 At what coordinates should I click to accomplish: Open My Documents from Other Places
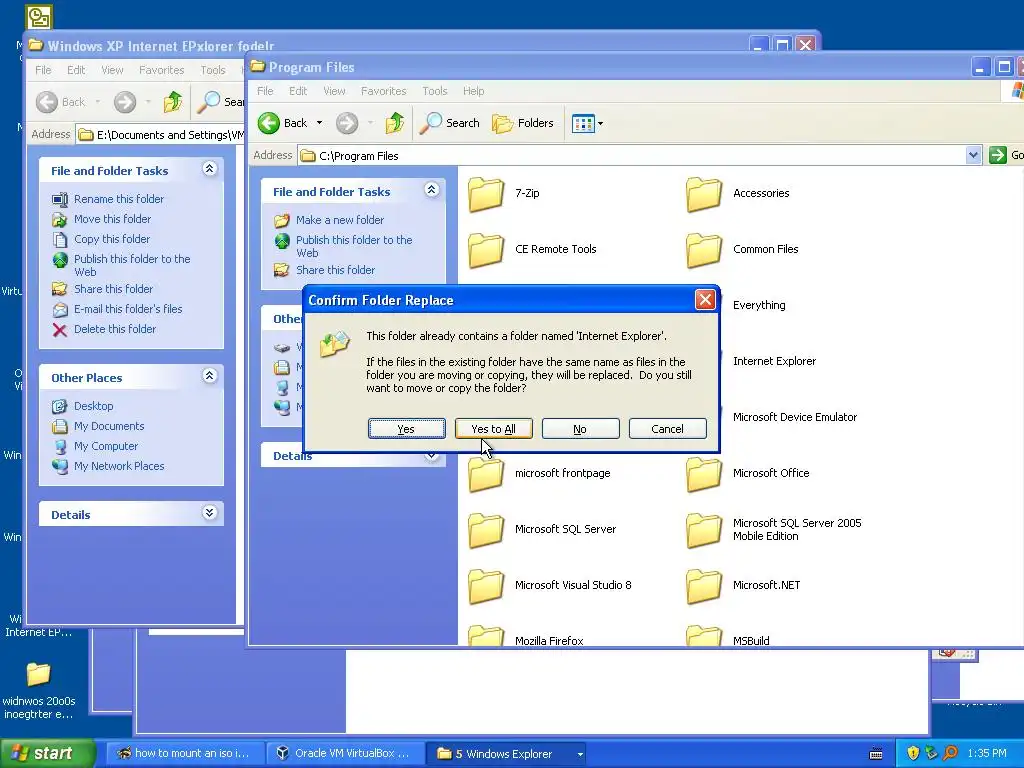109,426
